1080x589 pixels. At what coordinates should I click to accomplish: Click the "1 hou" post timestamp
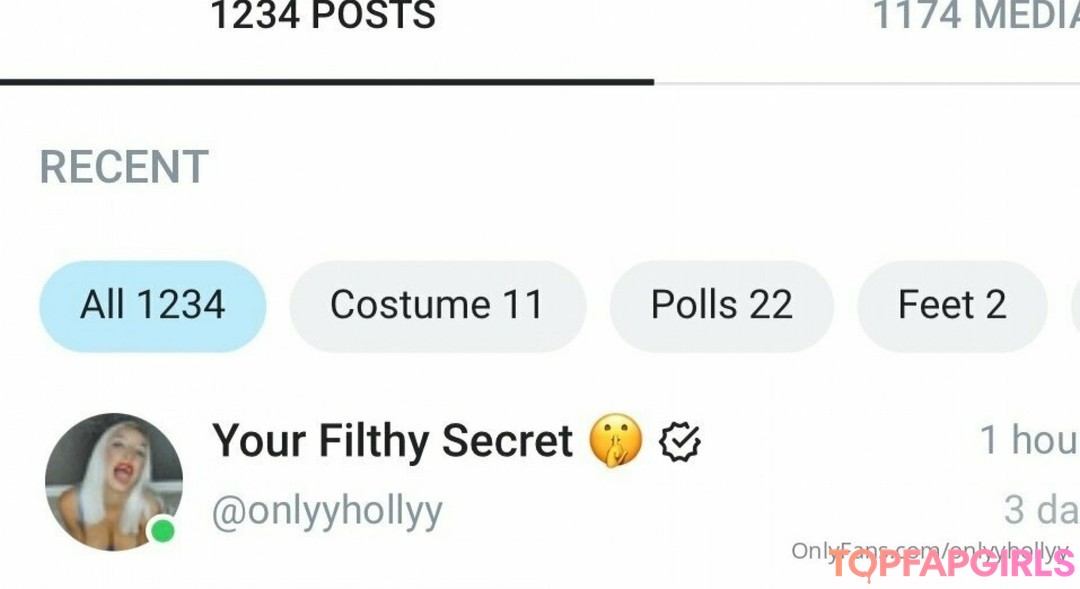pos(1029,440)
